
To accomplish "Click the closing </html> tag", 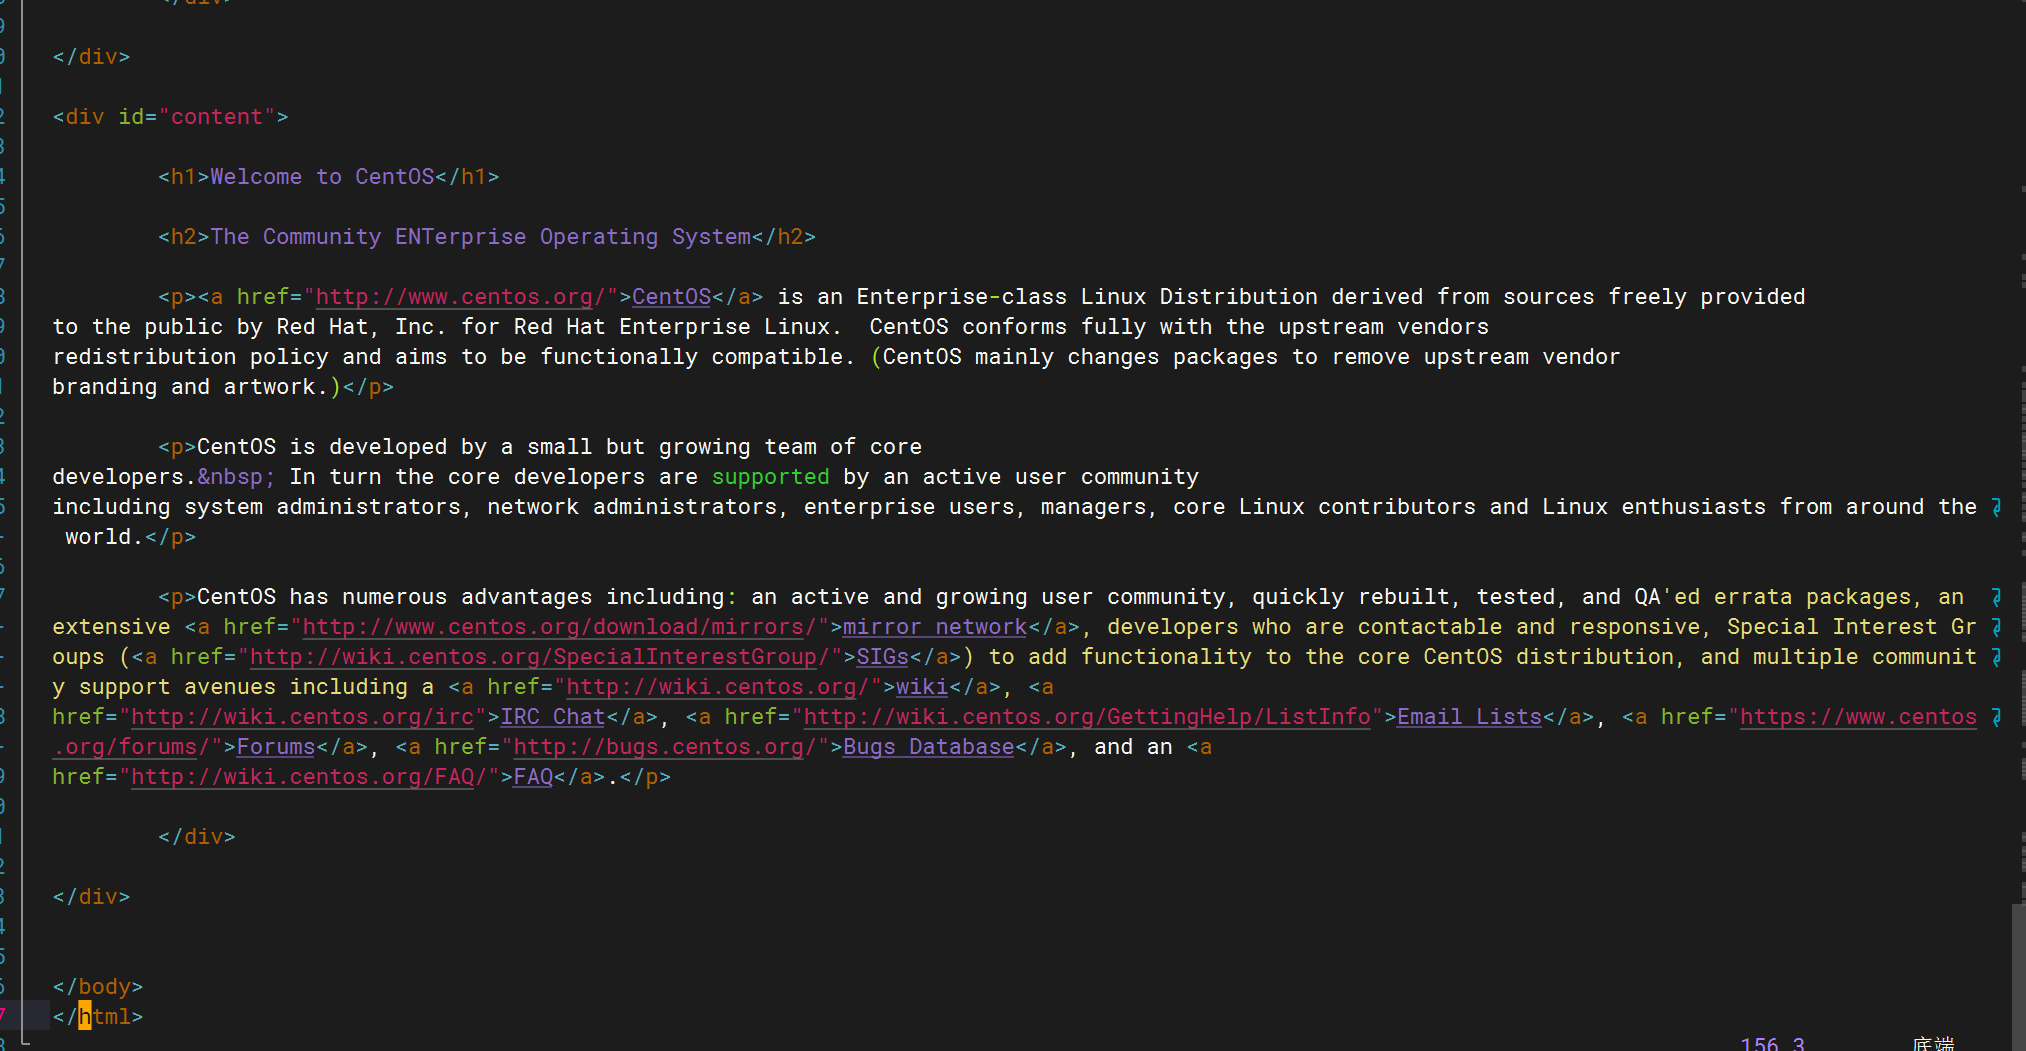I will click(98, 1017).
